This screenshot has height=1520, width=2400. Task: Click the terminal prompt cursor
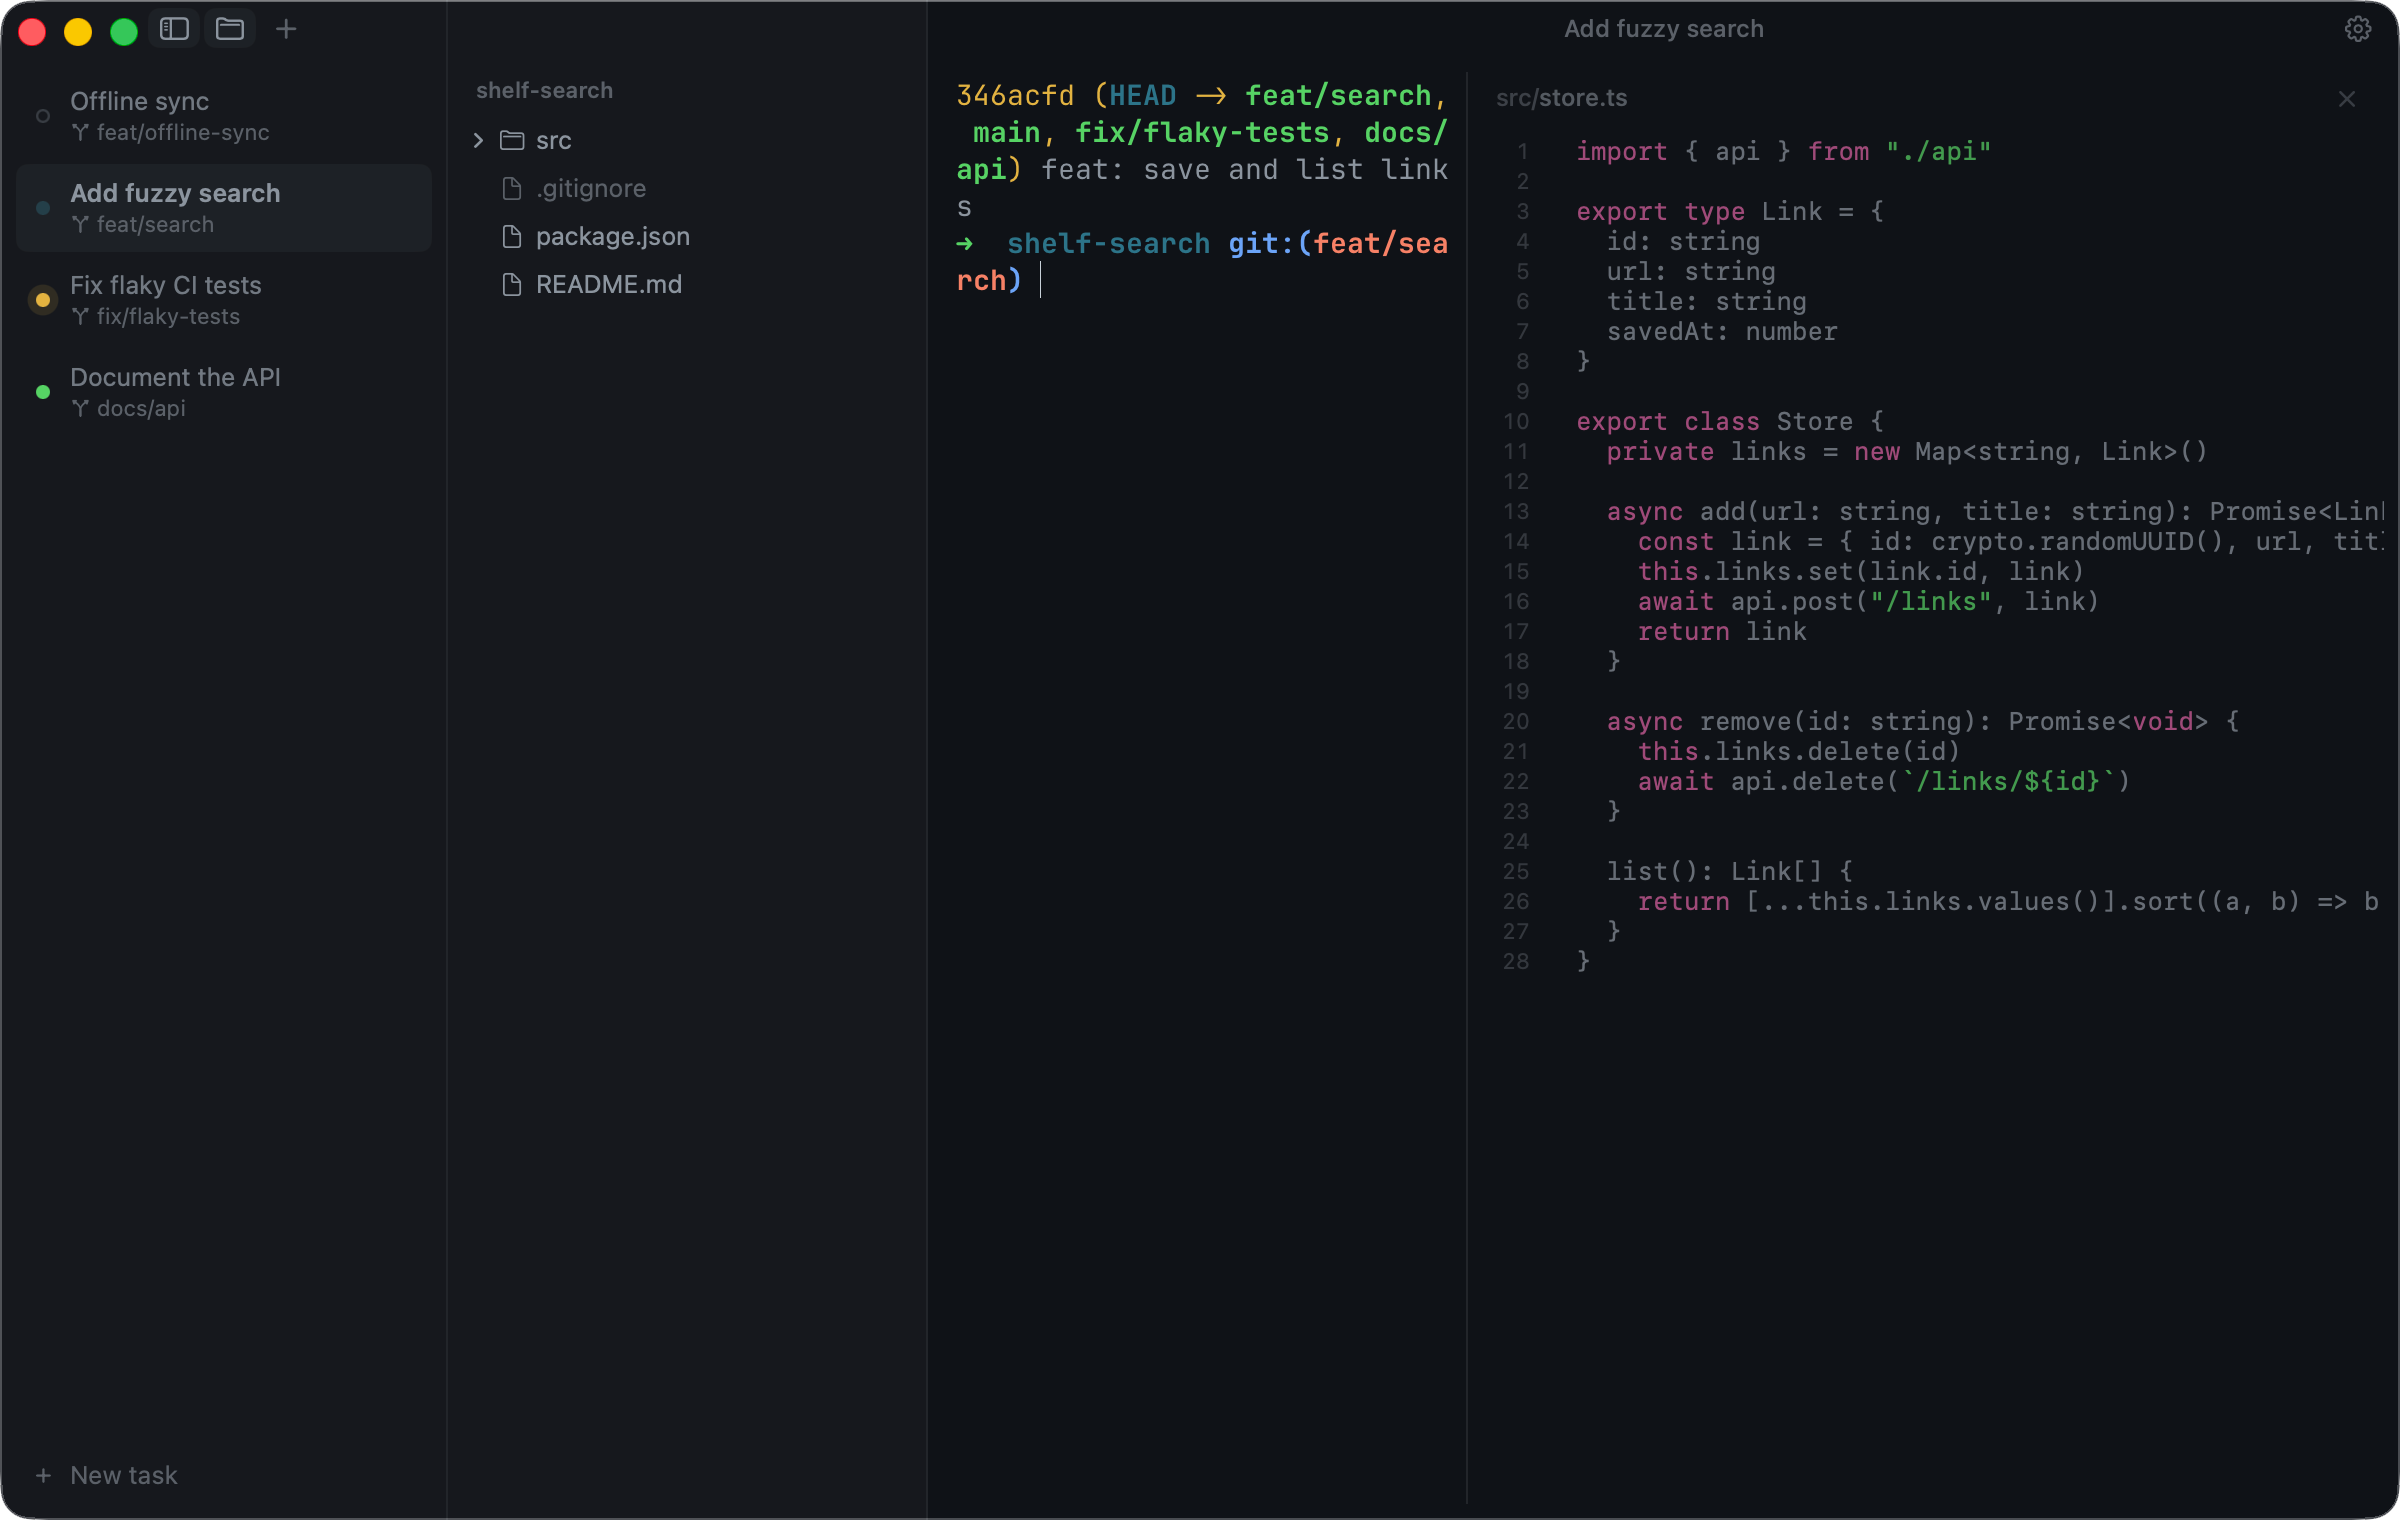click(x=1040, y=281)
